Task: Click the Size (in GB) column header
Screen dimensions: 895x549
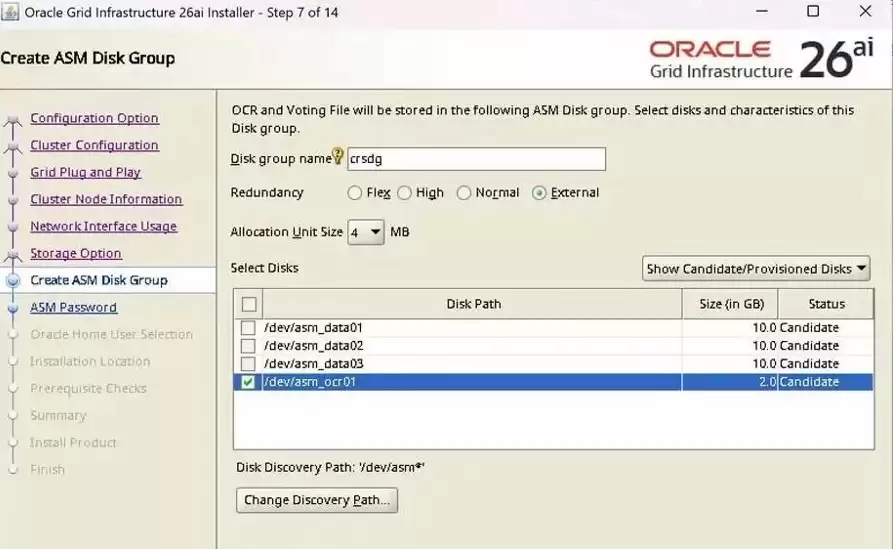Action: pos(731,304)
